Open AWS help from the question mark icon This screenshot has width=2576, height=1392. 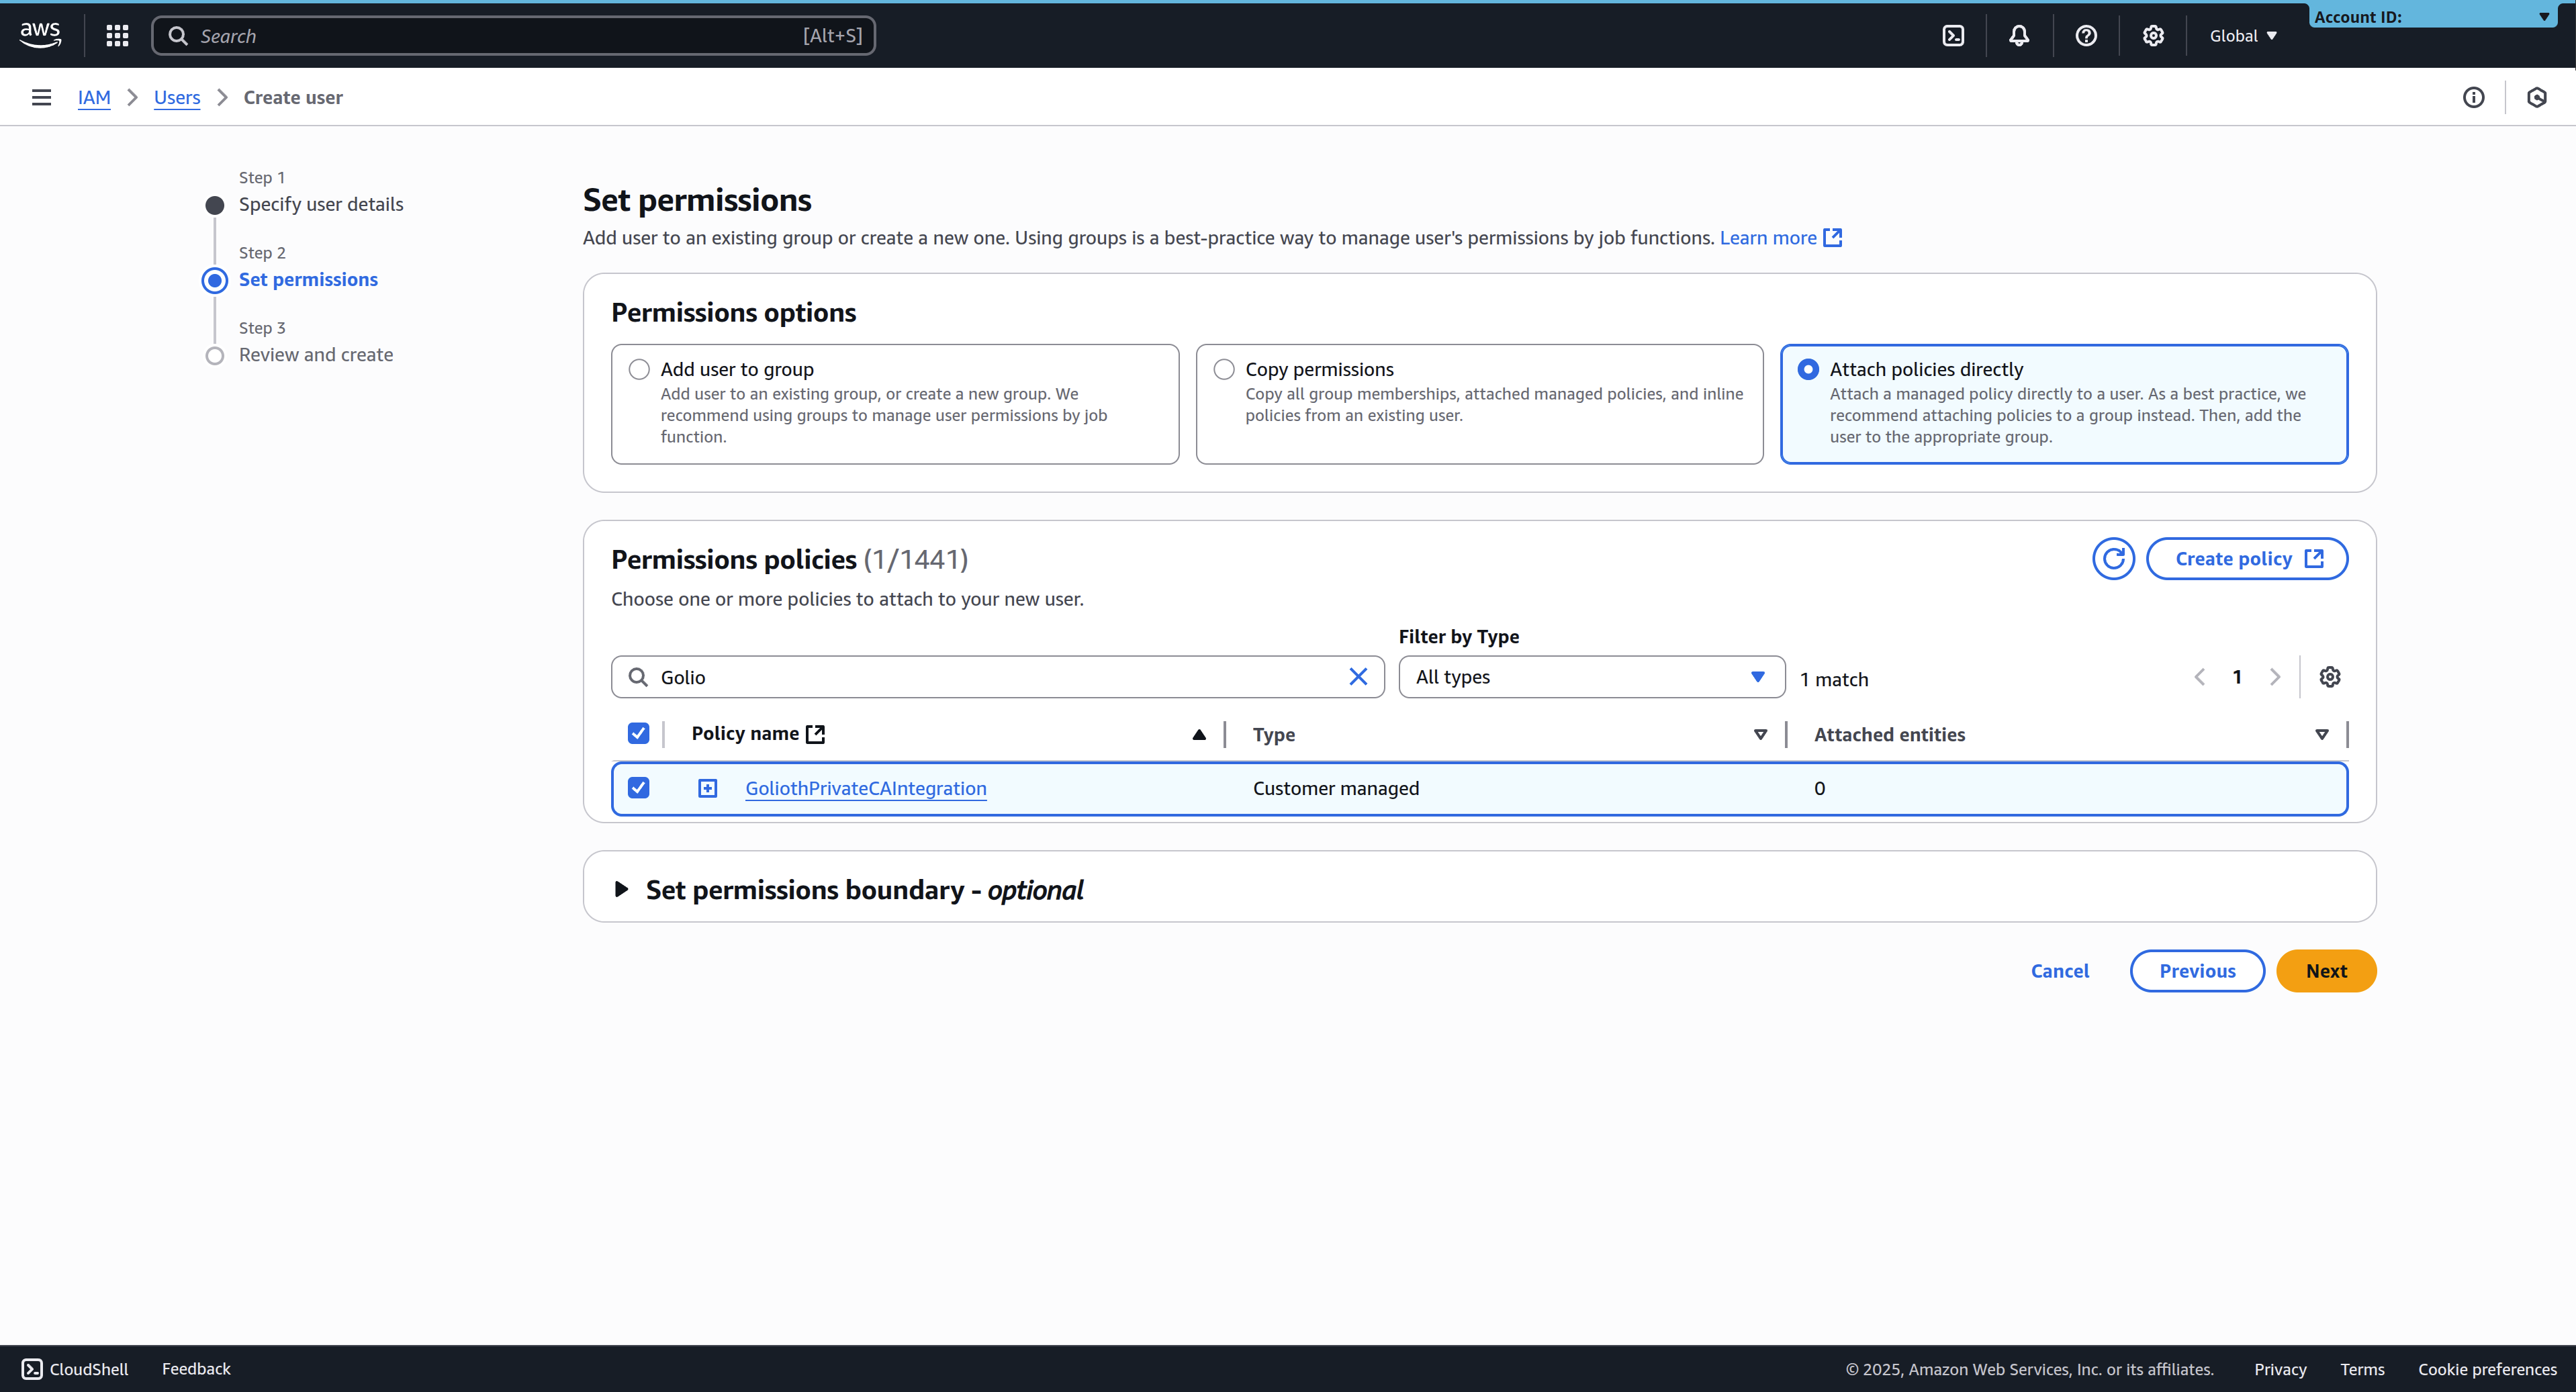point(2086,35)
